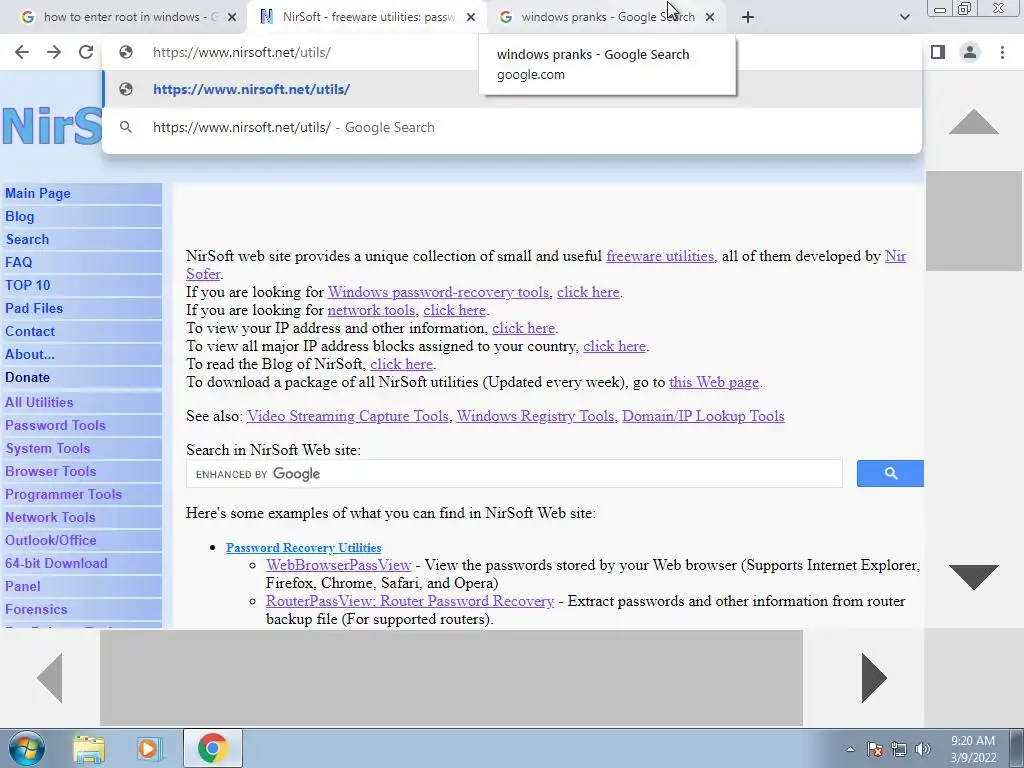The width and height of the screenshot is (1024, 768).
Task: Open Browser Tools in sidebar
Action: point(50,471)
